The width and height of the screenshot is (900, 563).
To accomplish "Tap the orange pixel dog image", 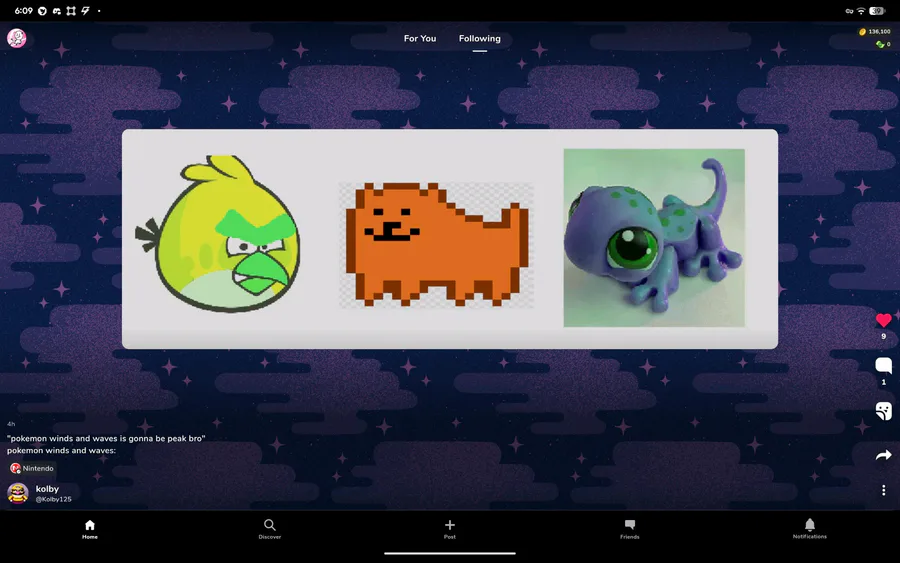I will 436,245.
